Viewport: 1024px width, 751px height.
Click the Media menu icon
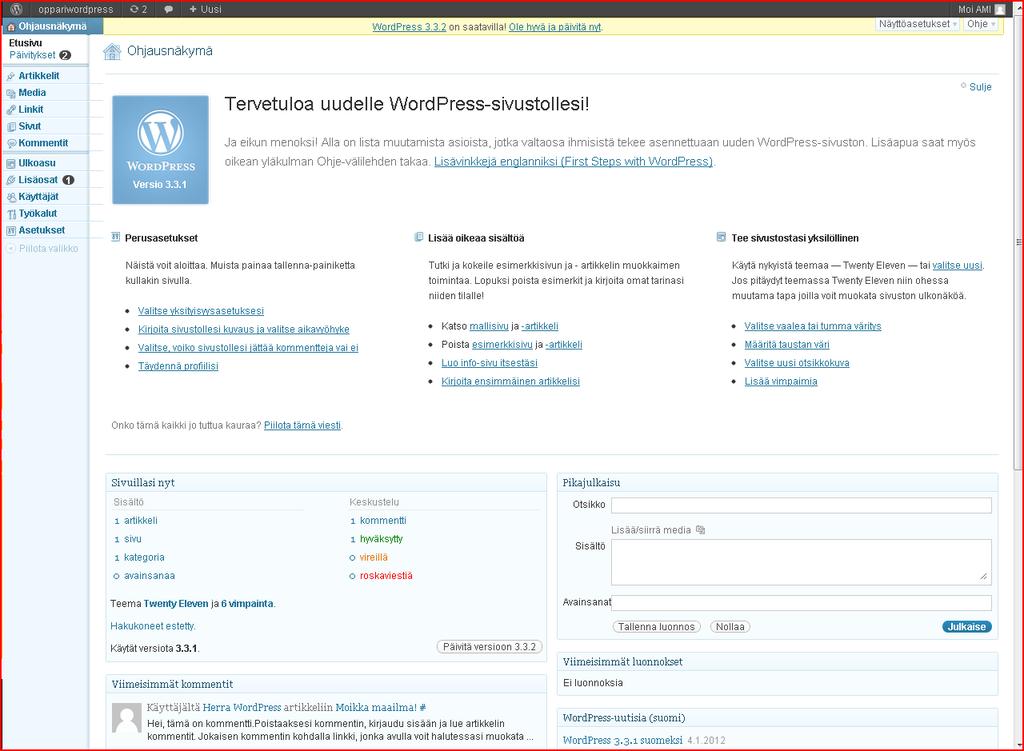(11, 93)
